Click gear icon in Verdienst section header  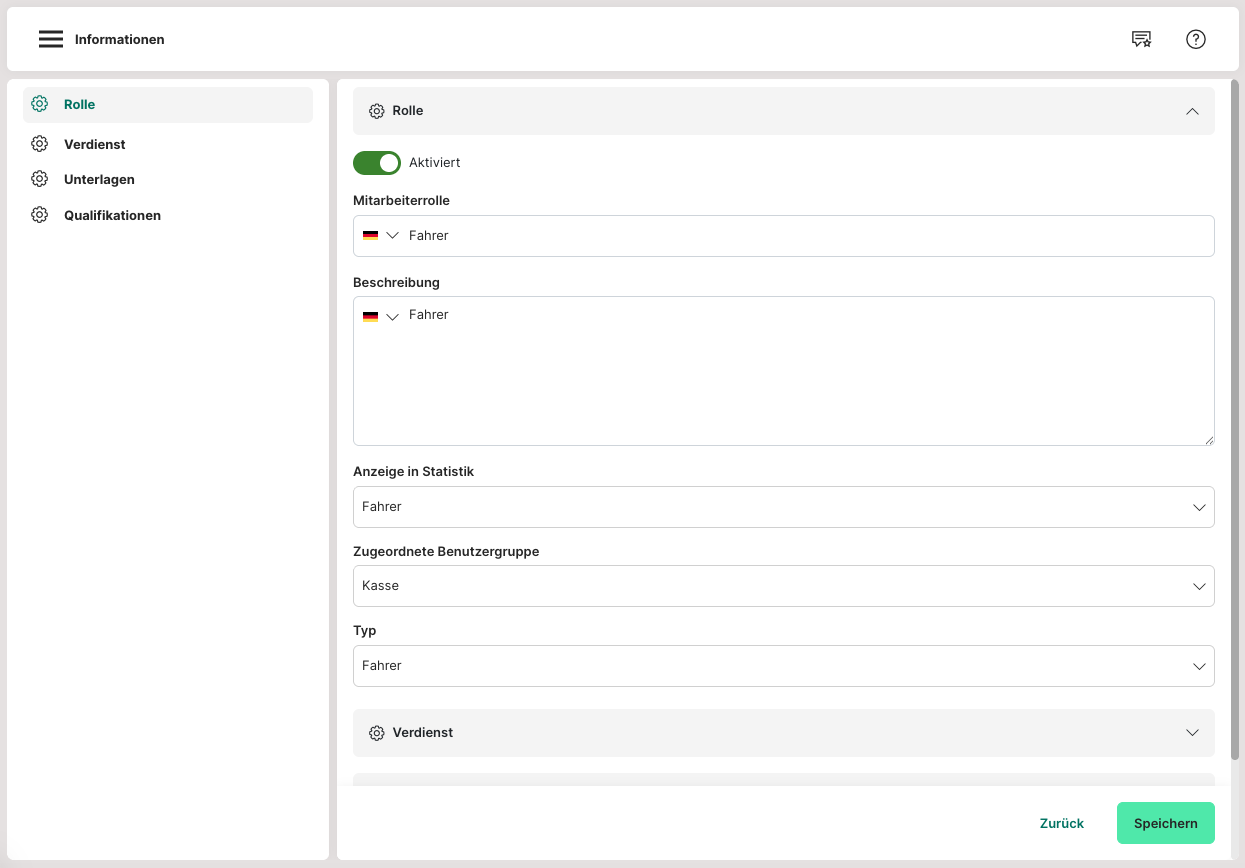pyautogui.click(x=377, y=733)
